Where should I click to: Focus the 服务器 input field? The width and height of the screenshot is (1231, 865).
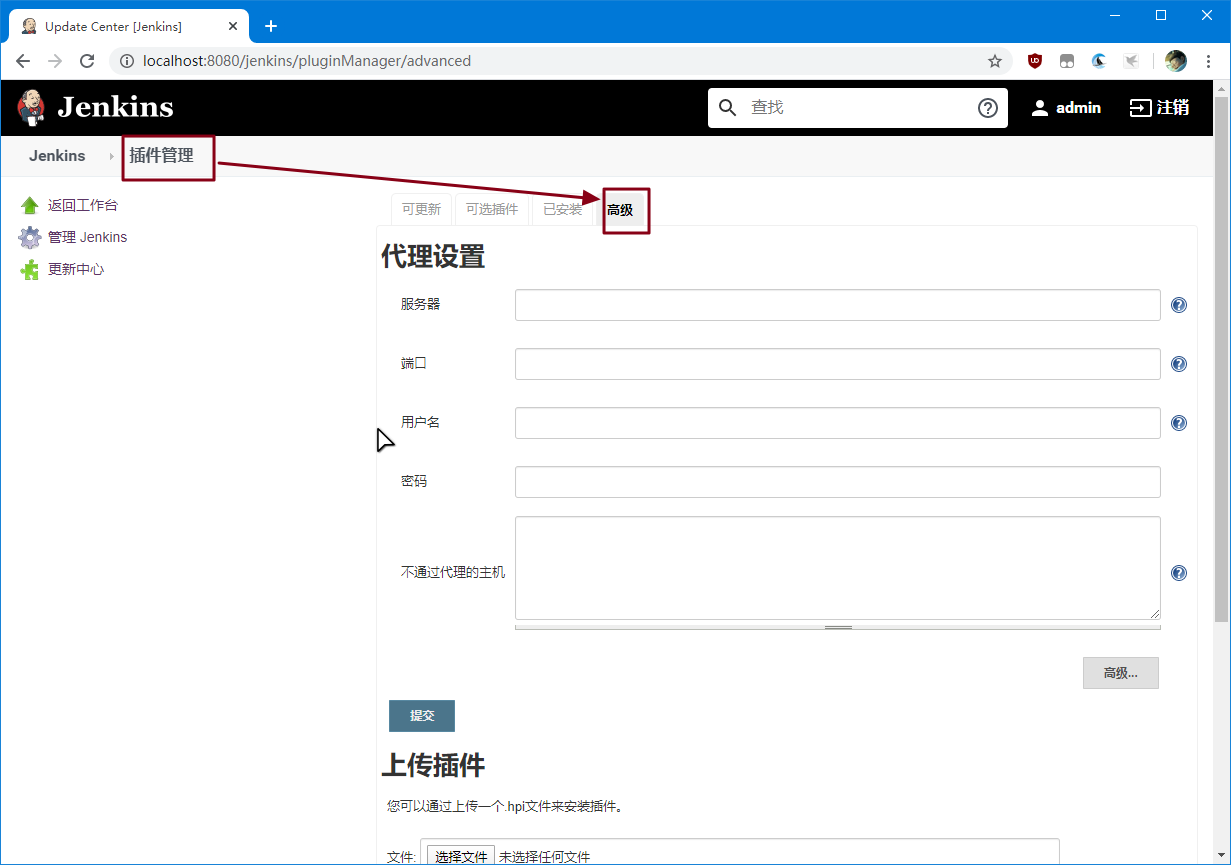tap(838, 305)
